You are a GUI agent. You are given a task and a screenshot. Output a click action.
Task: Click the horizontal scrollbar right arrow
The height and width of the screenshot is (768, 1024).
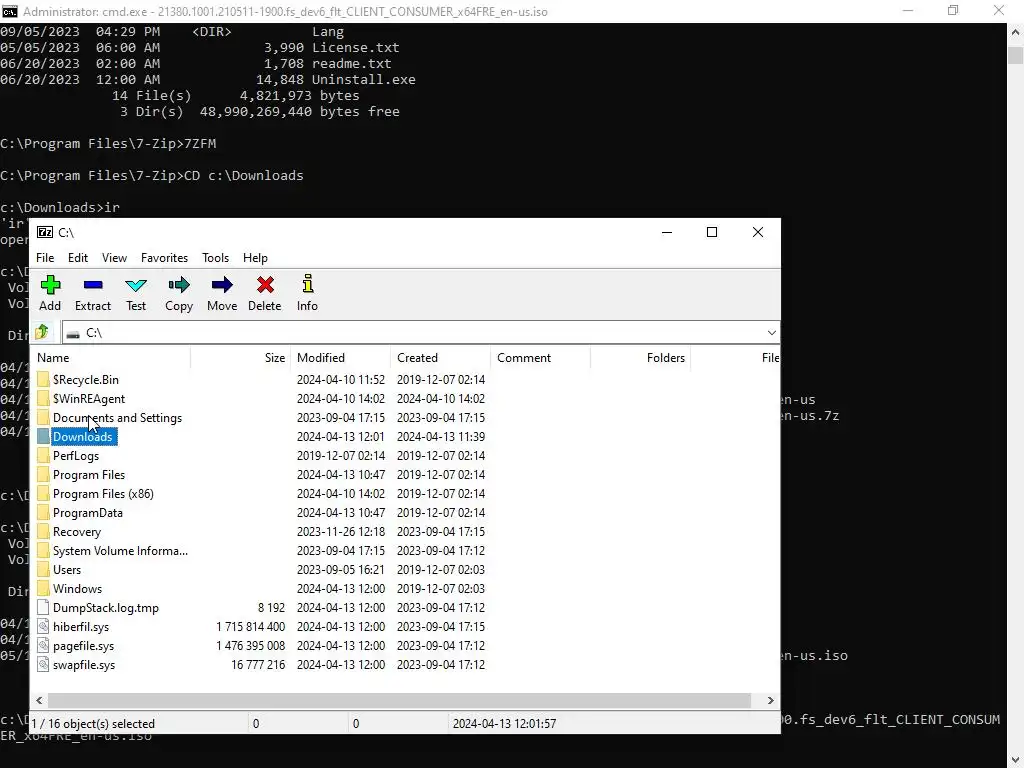(771, 700)
